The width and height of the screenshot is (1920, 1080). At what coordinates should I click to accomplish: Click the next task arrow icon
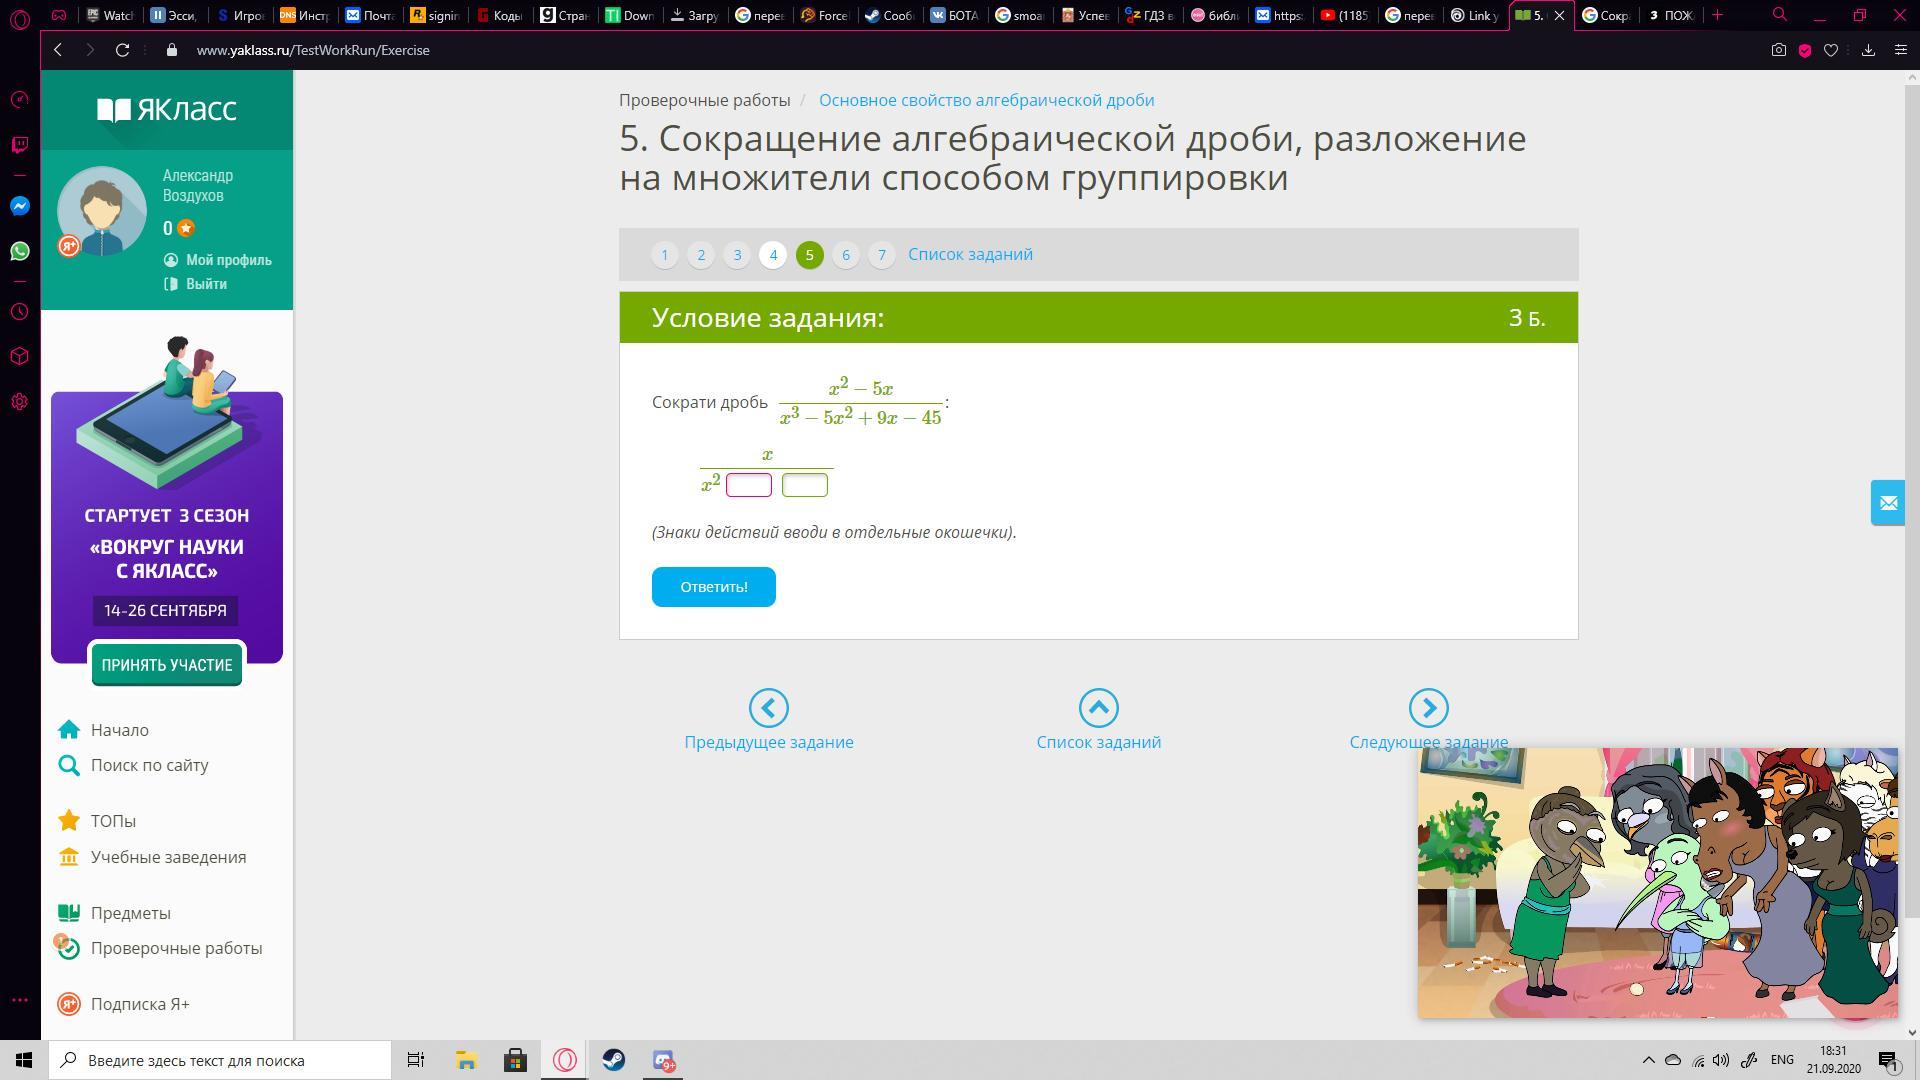coord(1428,708)
